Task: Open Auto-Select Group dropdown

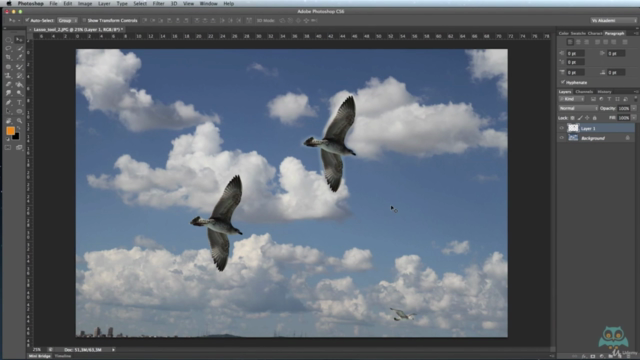Action: (x=67, y=20)
